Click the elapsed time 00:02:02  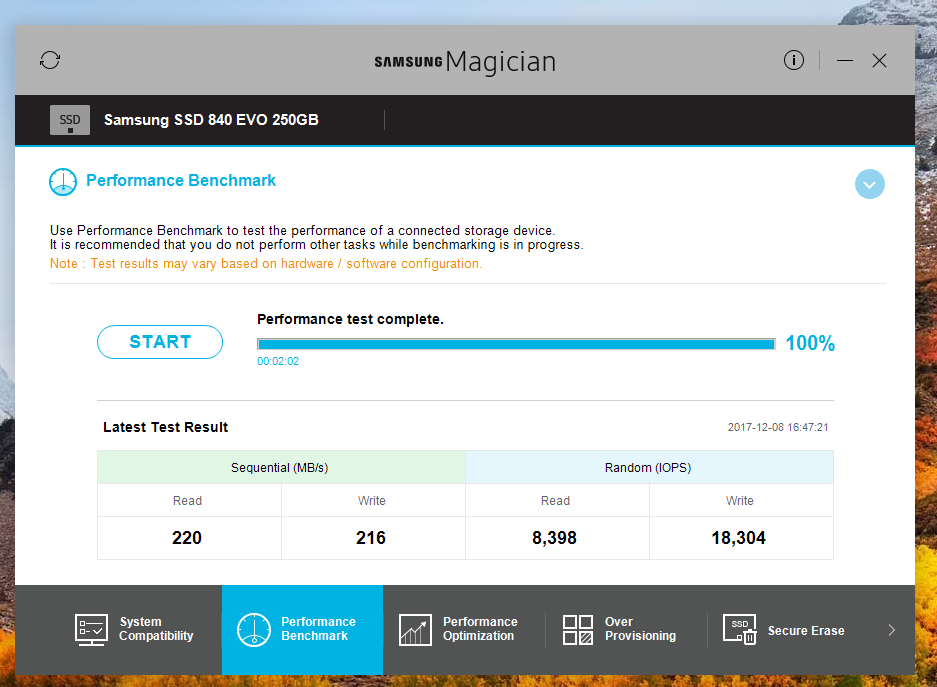point(278,361)
